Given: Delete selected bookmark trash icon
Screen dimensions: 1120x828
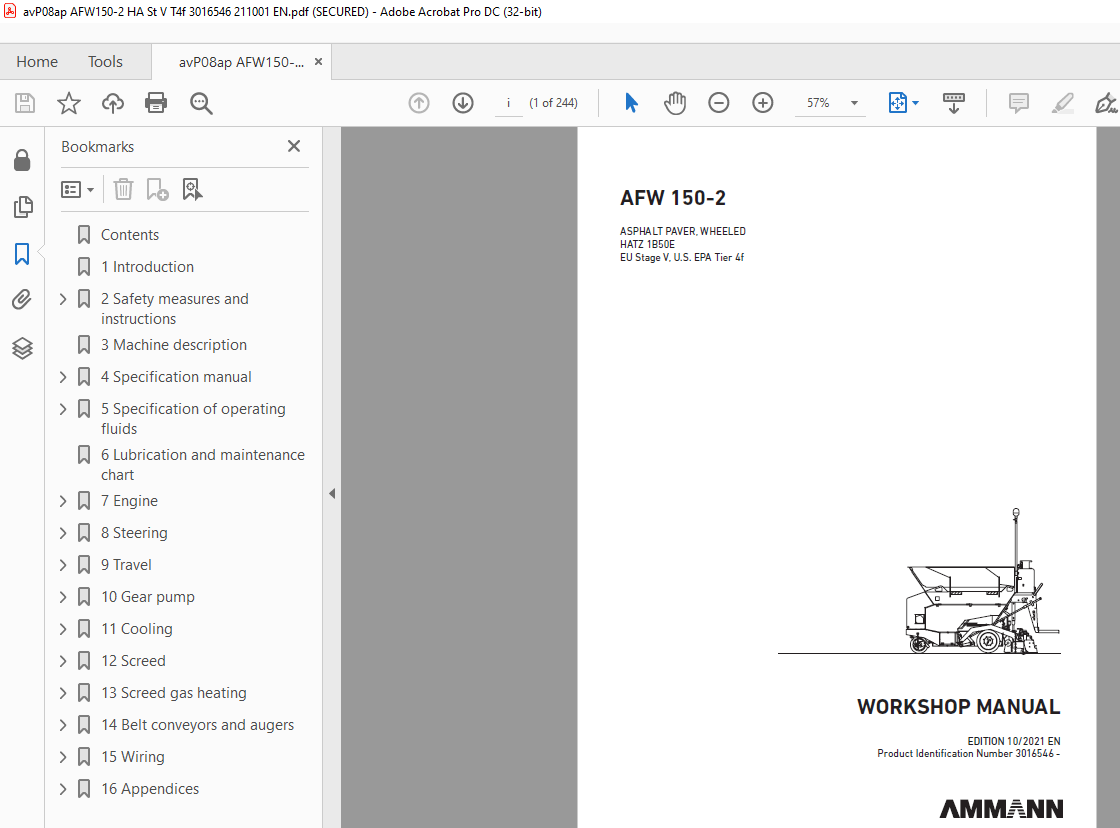Looking at the screenshot, I should 123,189.
